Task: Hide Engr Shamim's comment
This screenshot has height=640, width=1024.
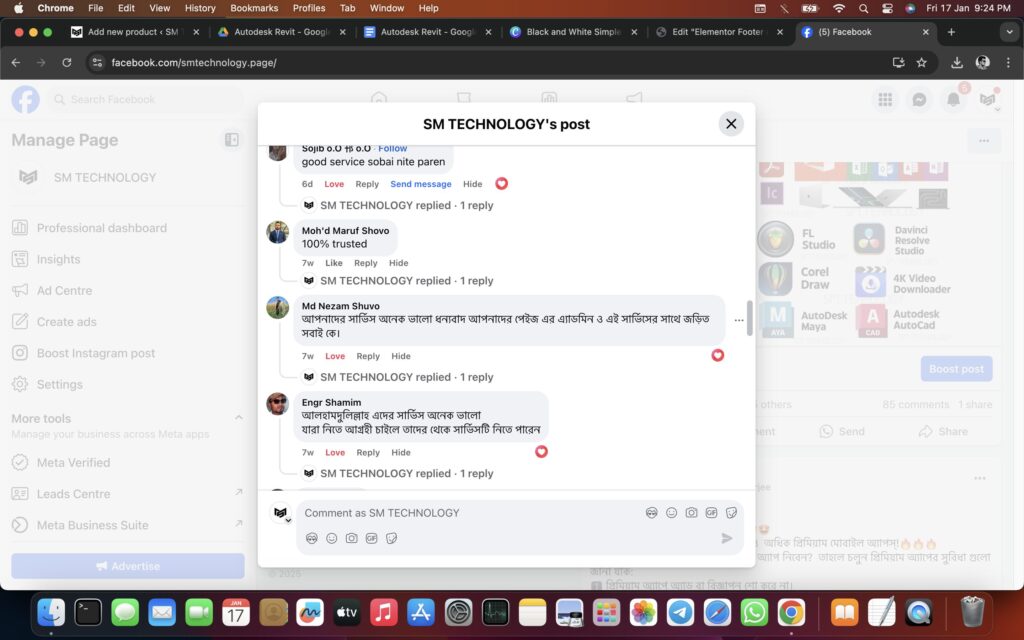Action: coord(401,452)
